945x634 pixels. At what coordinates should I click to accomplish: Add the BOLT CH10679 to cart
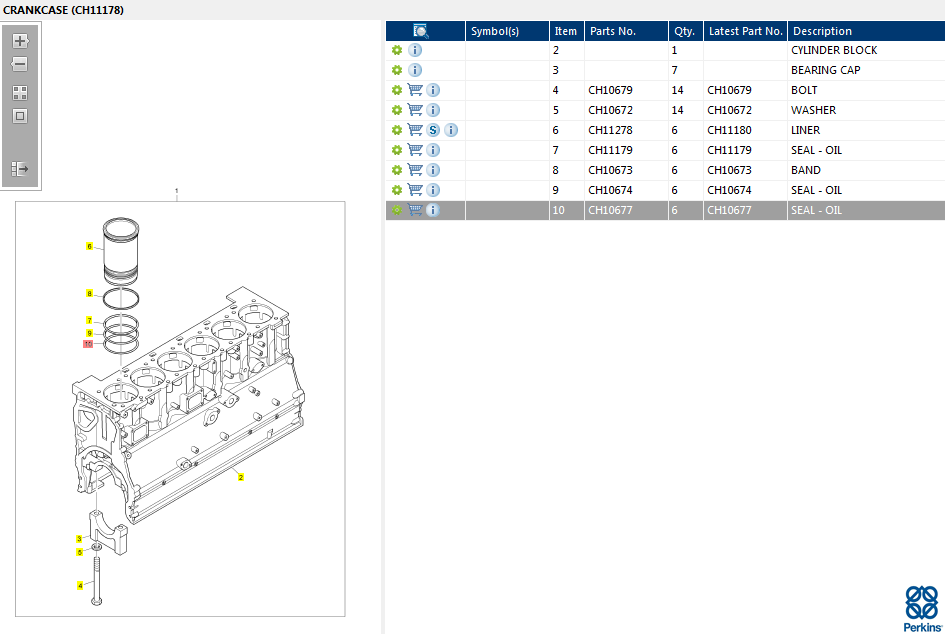click(x=415, y=90)
